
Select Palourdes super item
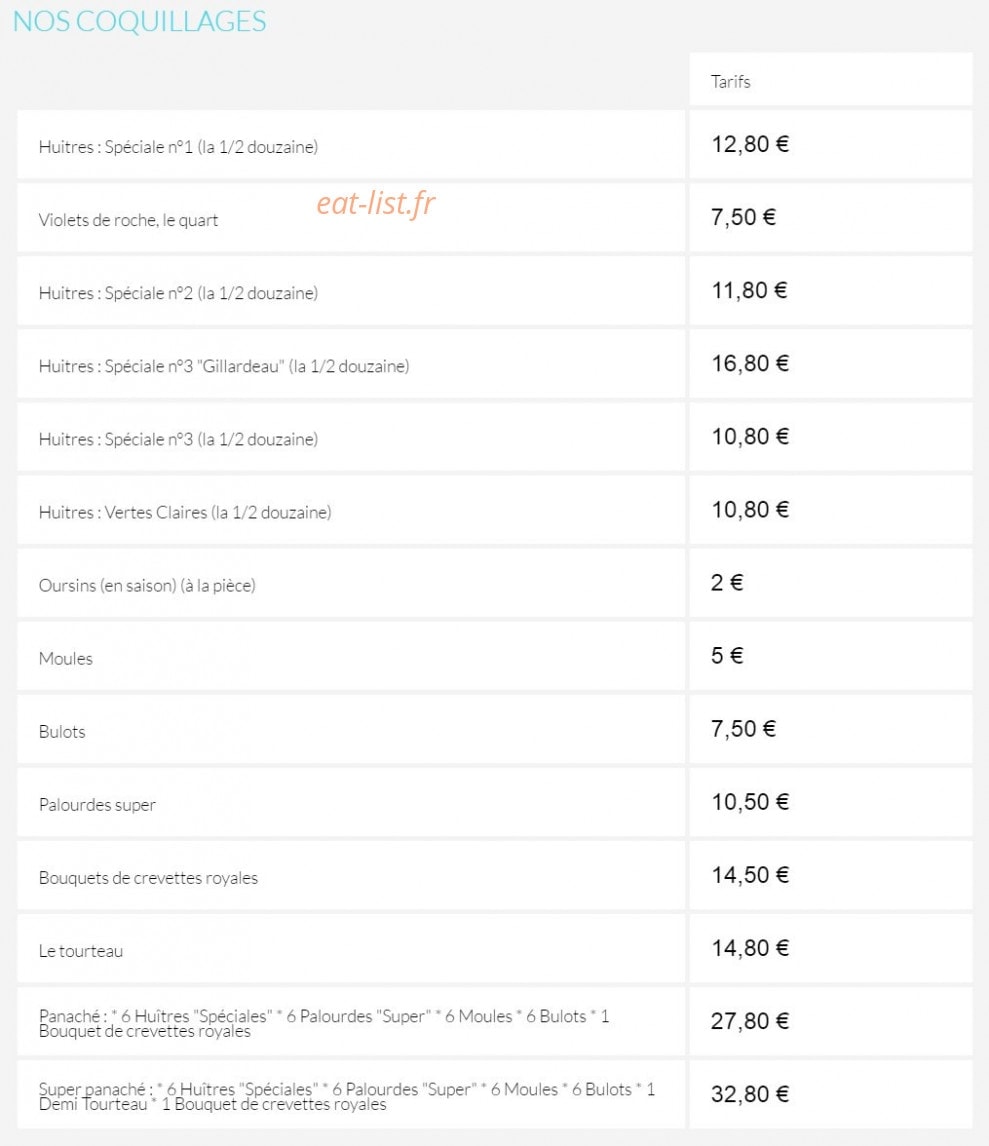point(97,805)
